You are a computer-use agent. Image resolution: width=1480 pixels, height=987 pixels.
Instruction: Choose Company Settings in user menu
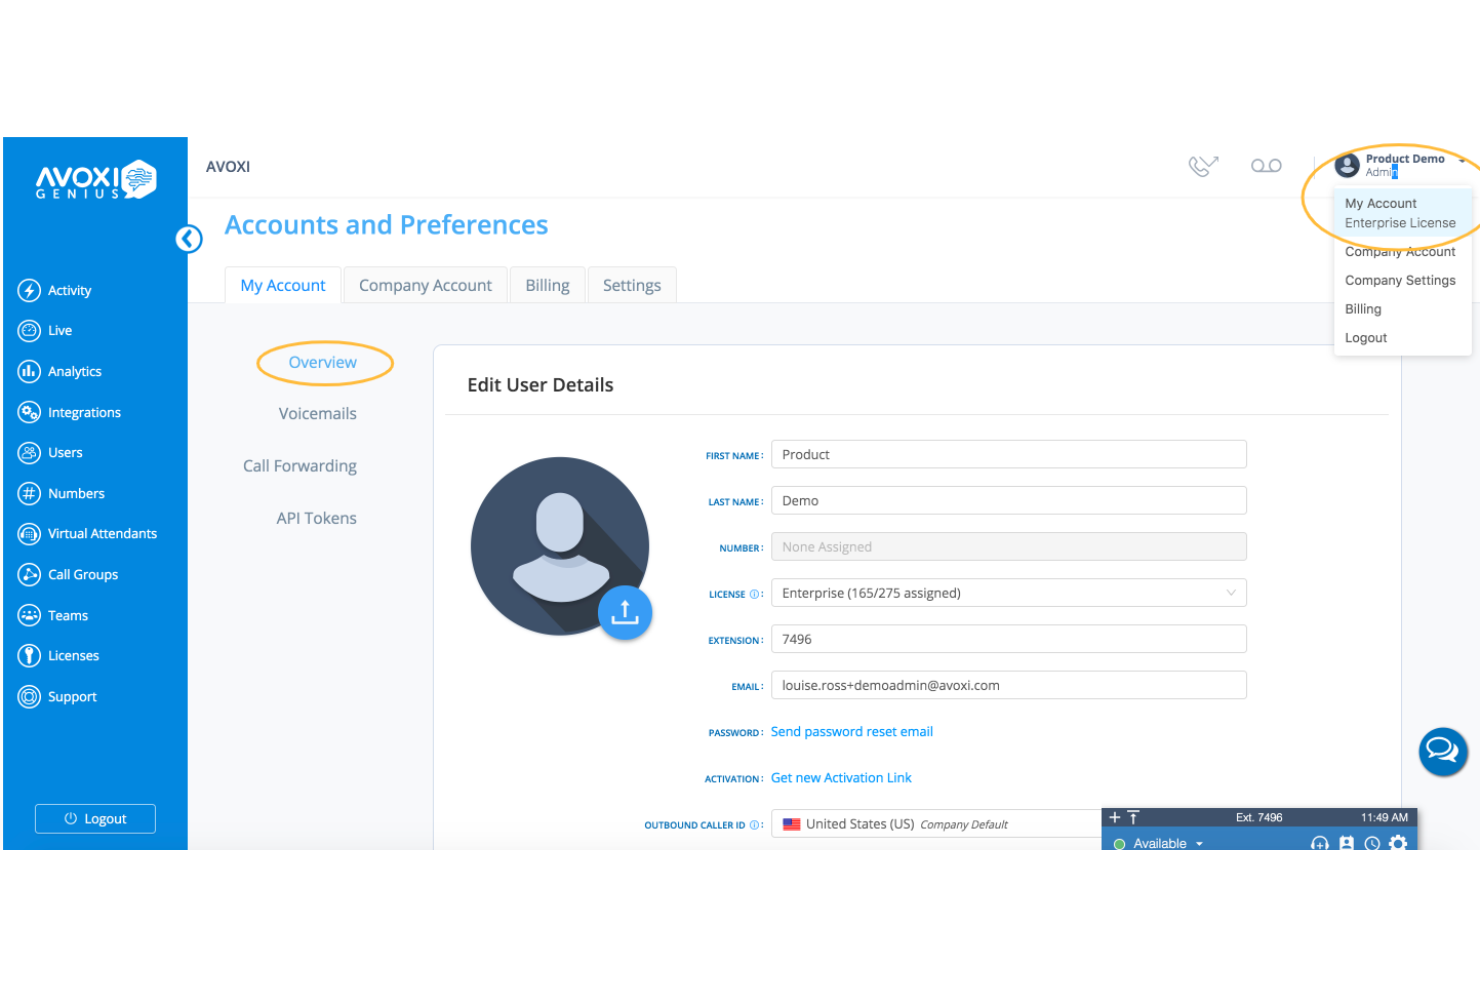click(1400, 280)
